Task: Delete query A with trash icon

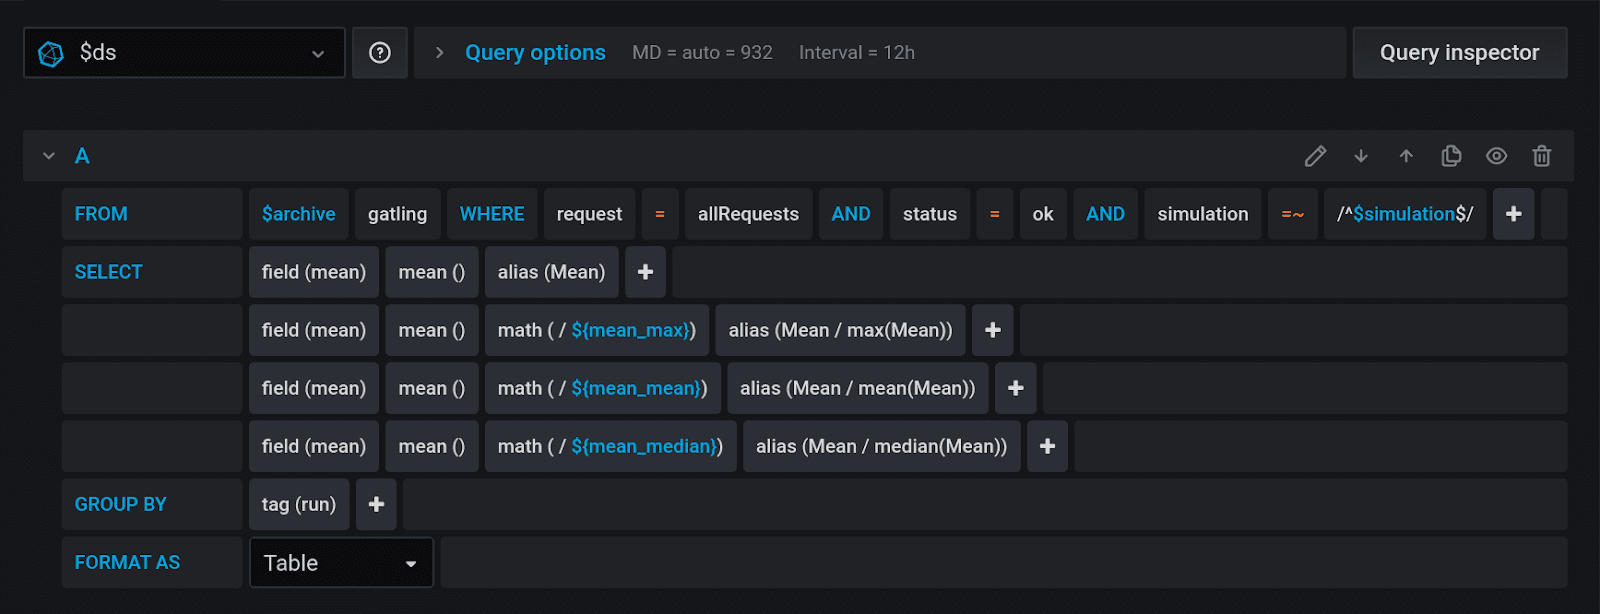Action: click(1541, 156)
